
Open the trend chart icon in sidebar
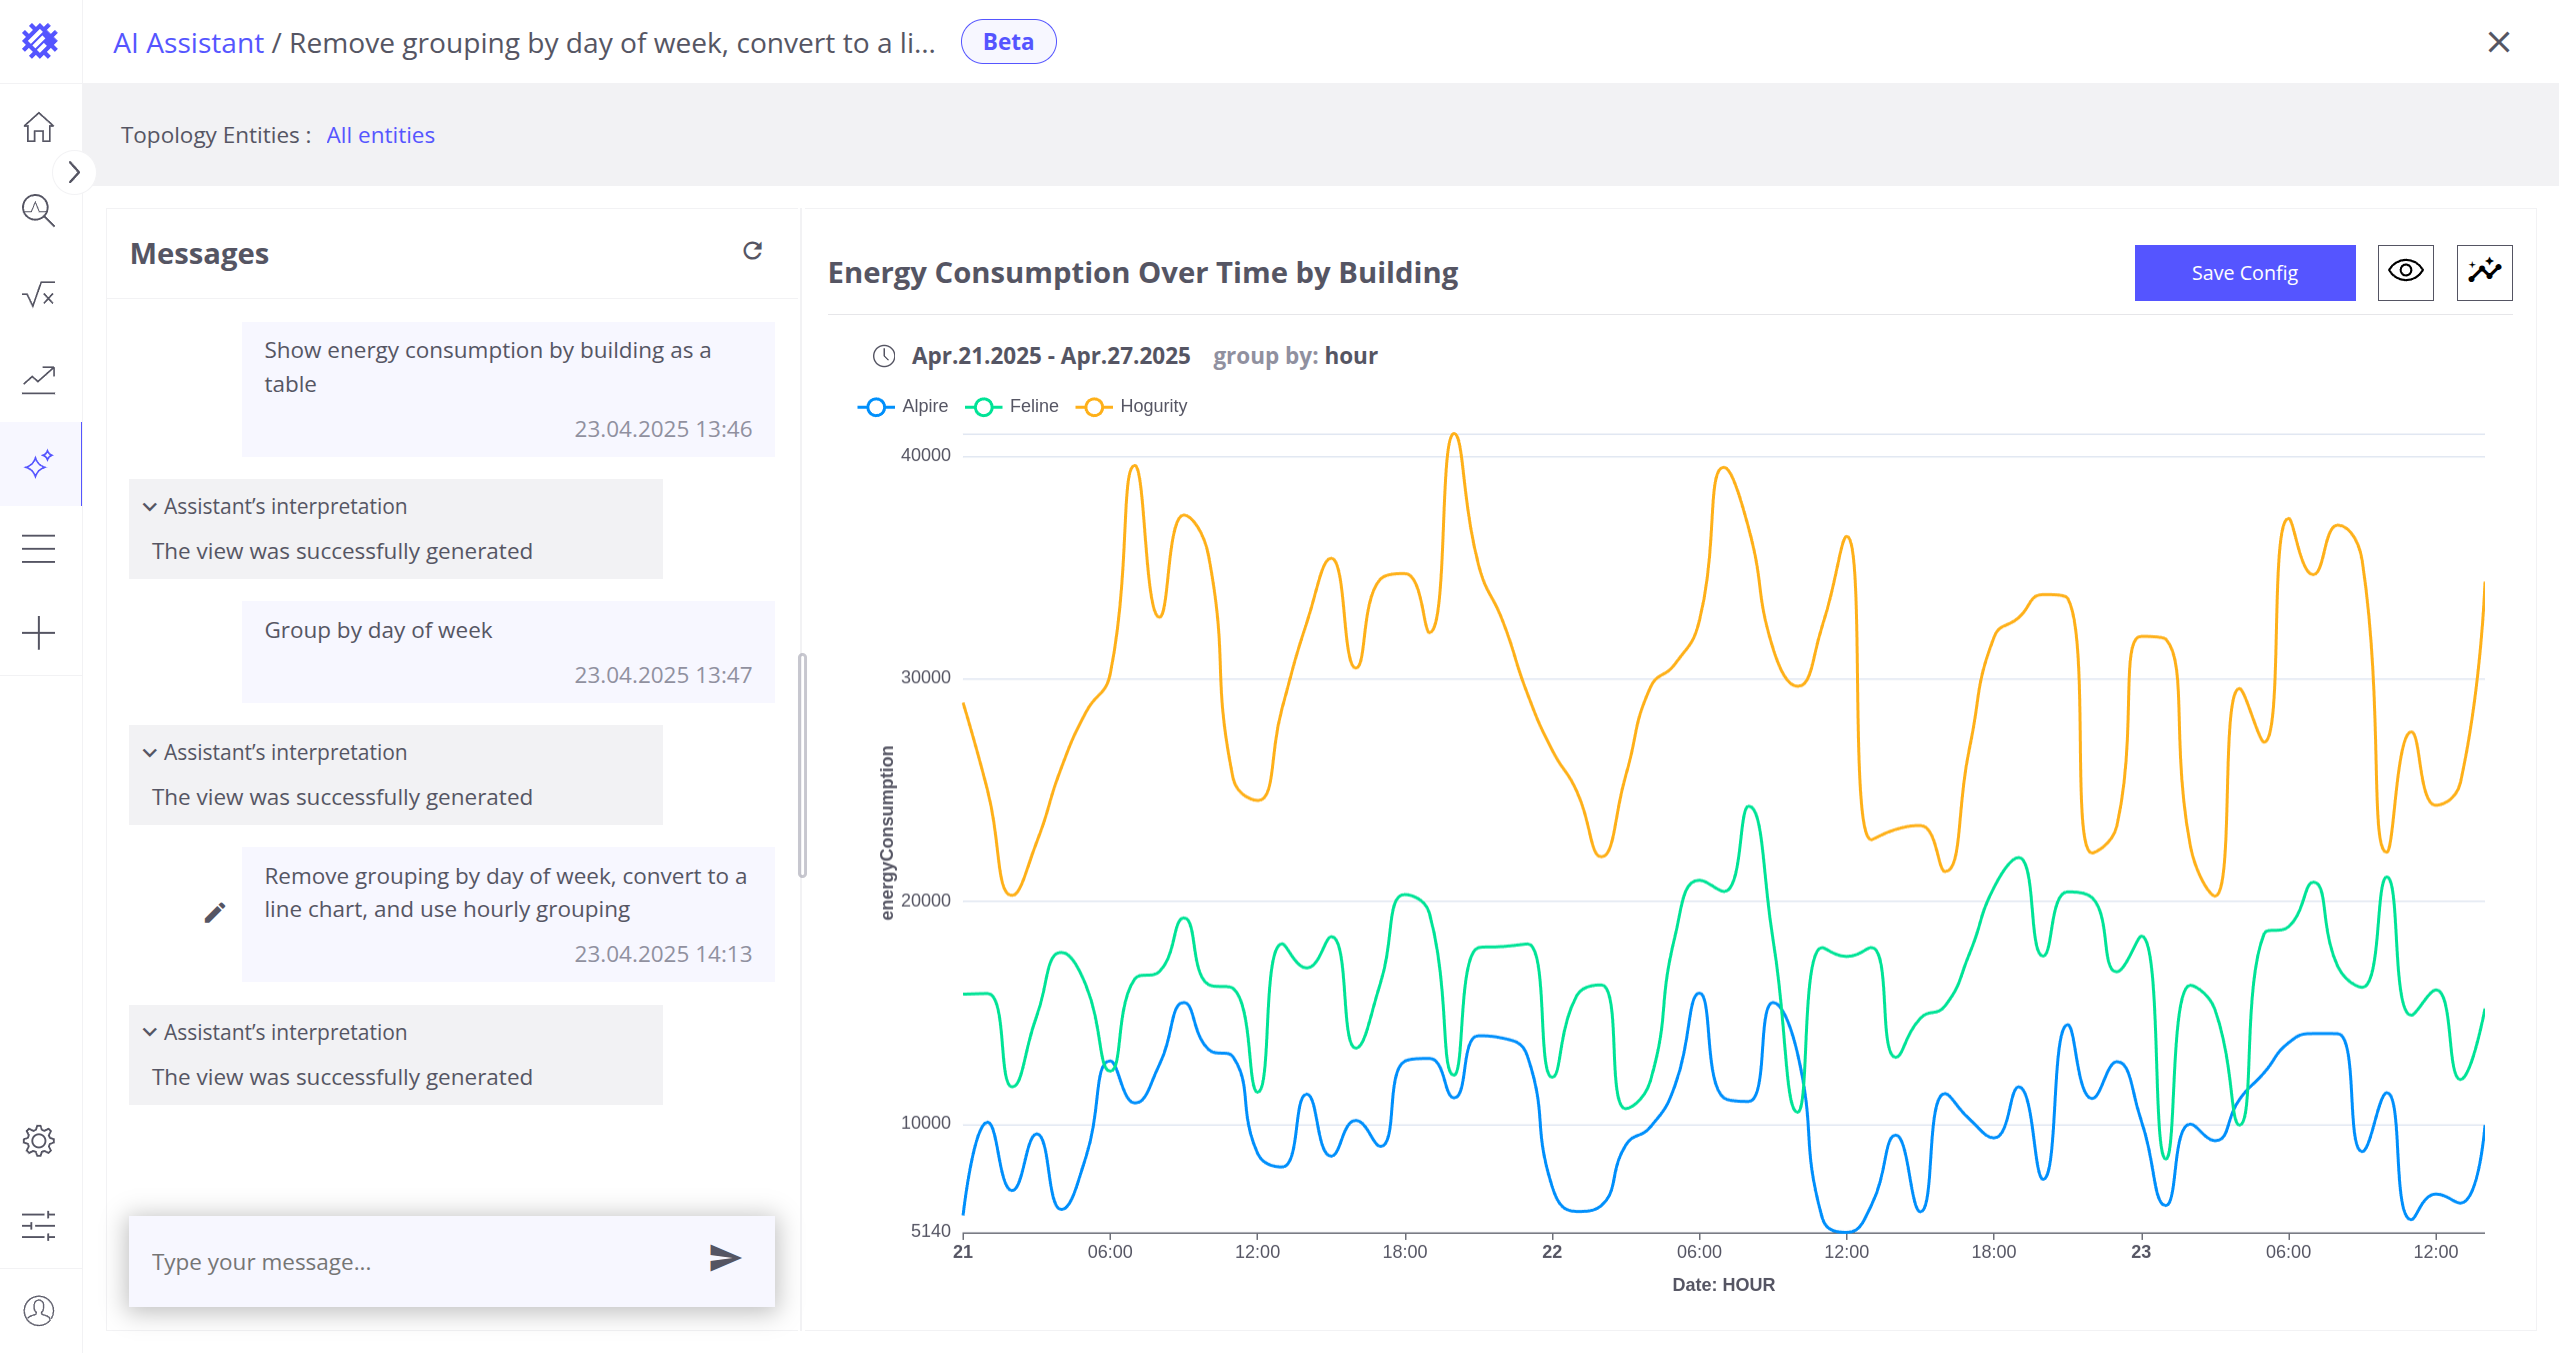tap(39, 379)
